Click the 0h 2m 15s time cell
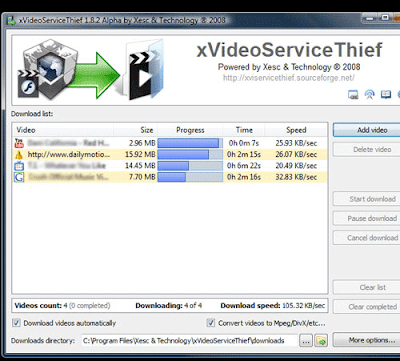This screenshot has width=400, height=361. point(244,155)
